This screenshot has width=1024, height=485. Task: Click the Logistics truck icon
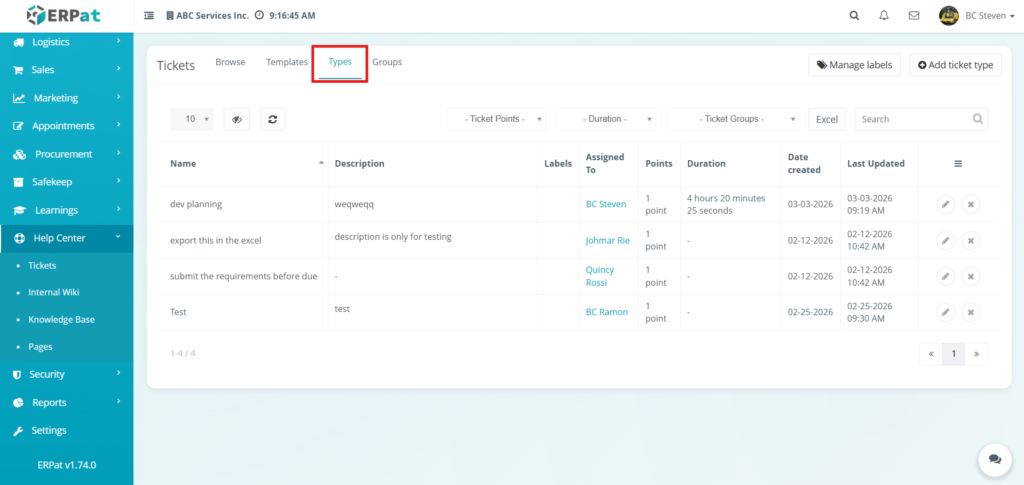pos(19,42)
